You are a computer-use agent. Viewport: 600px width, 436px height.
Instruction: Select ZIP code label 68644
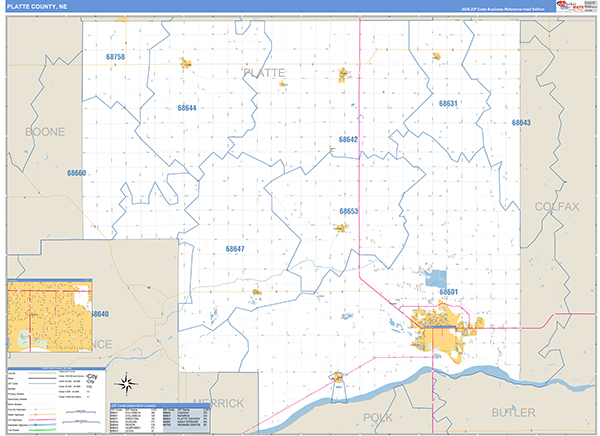pyautogui.click(x=187, y=108)
